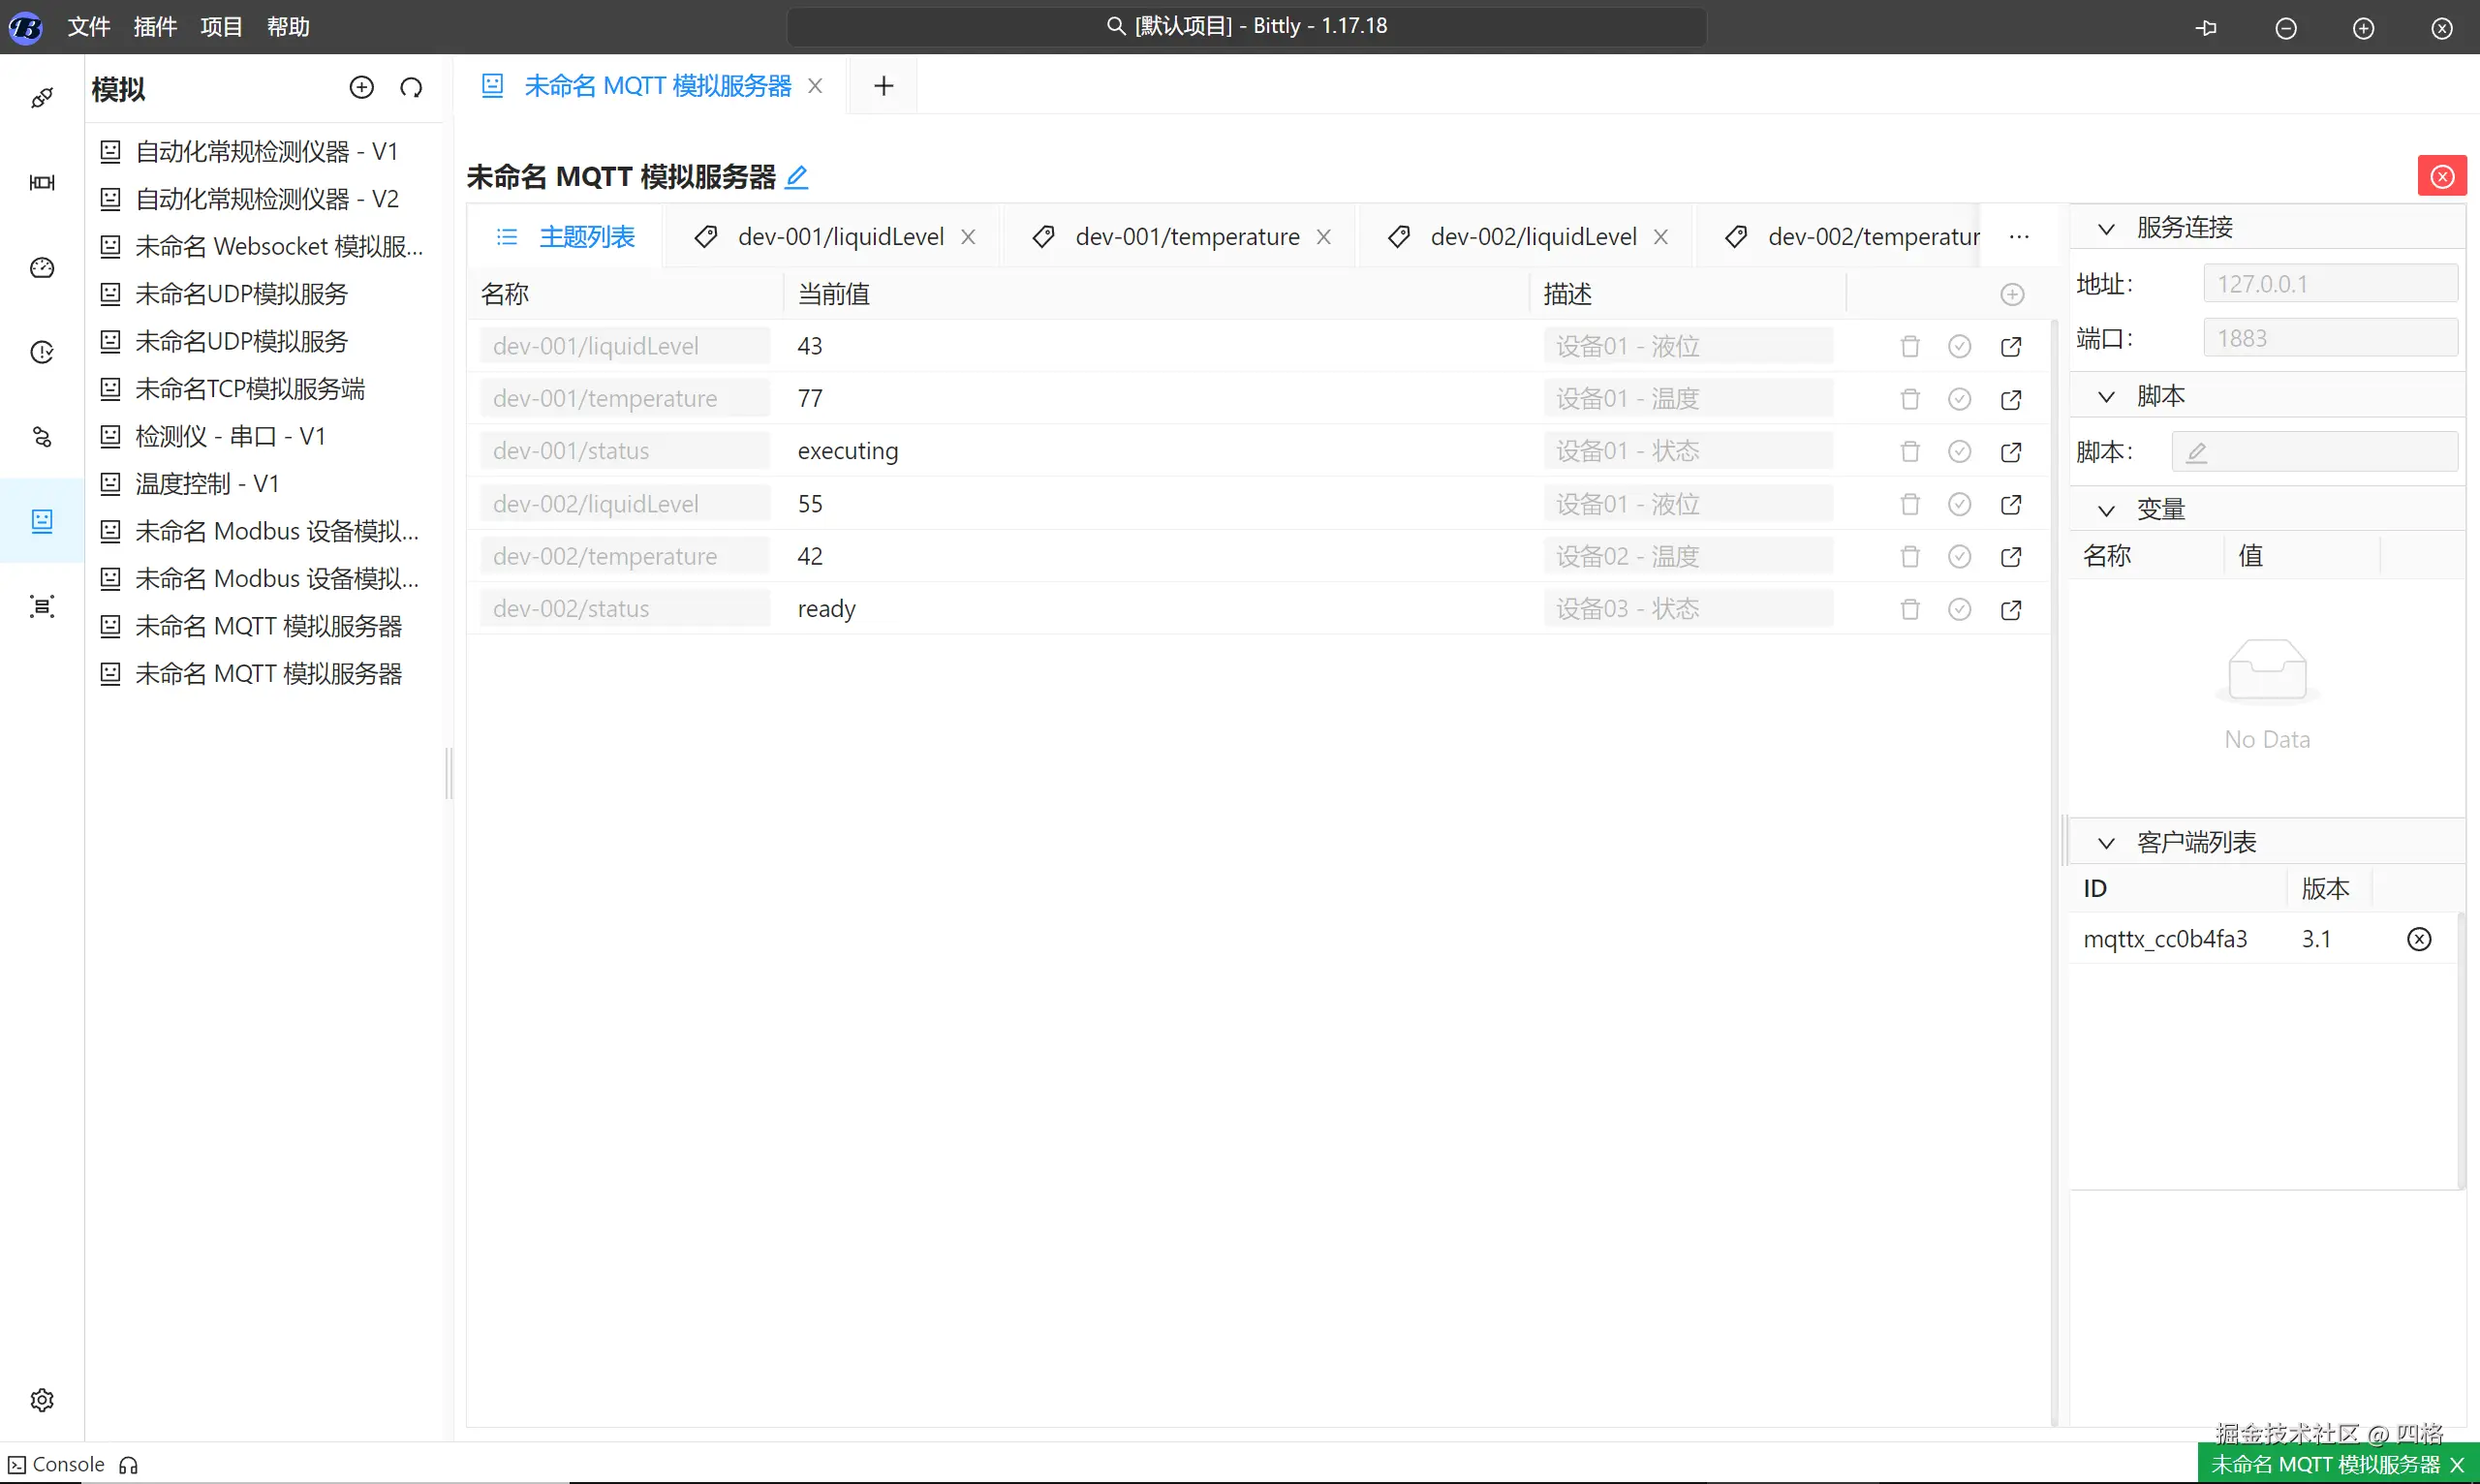Disconnect client mqttx_cc0b4fa3
Image resolution: width=2480 pixels, height=1484 pixels.
point(2418,939)
